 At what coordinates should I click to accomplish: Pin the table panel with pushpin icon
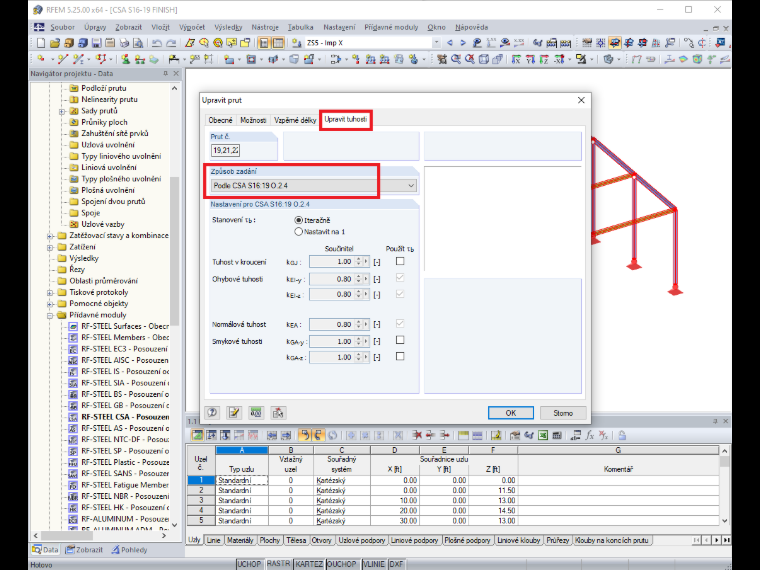pos(715,421)
